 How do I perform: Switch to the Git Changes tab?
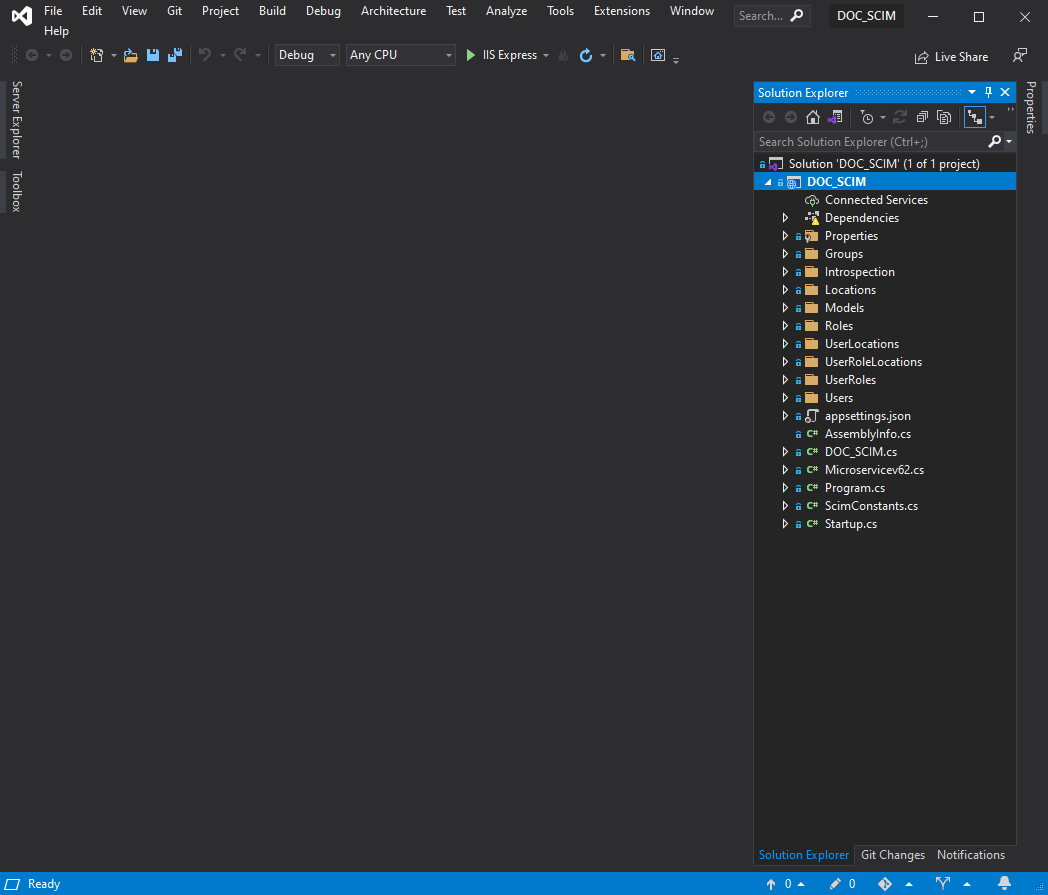point(893,855)
